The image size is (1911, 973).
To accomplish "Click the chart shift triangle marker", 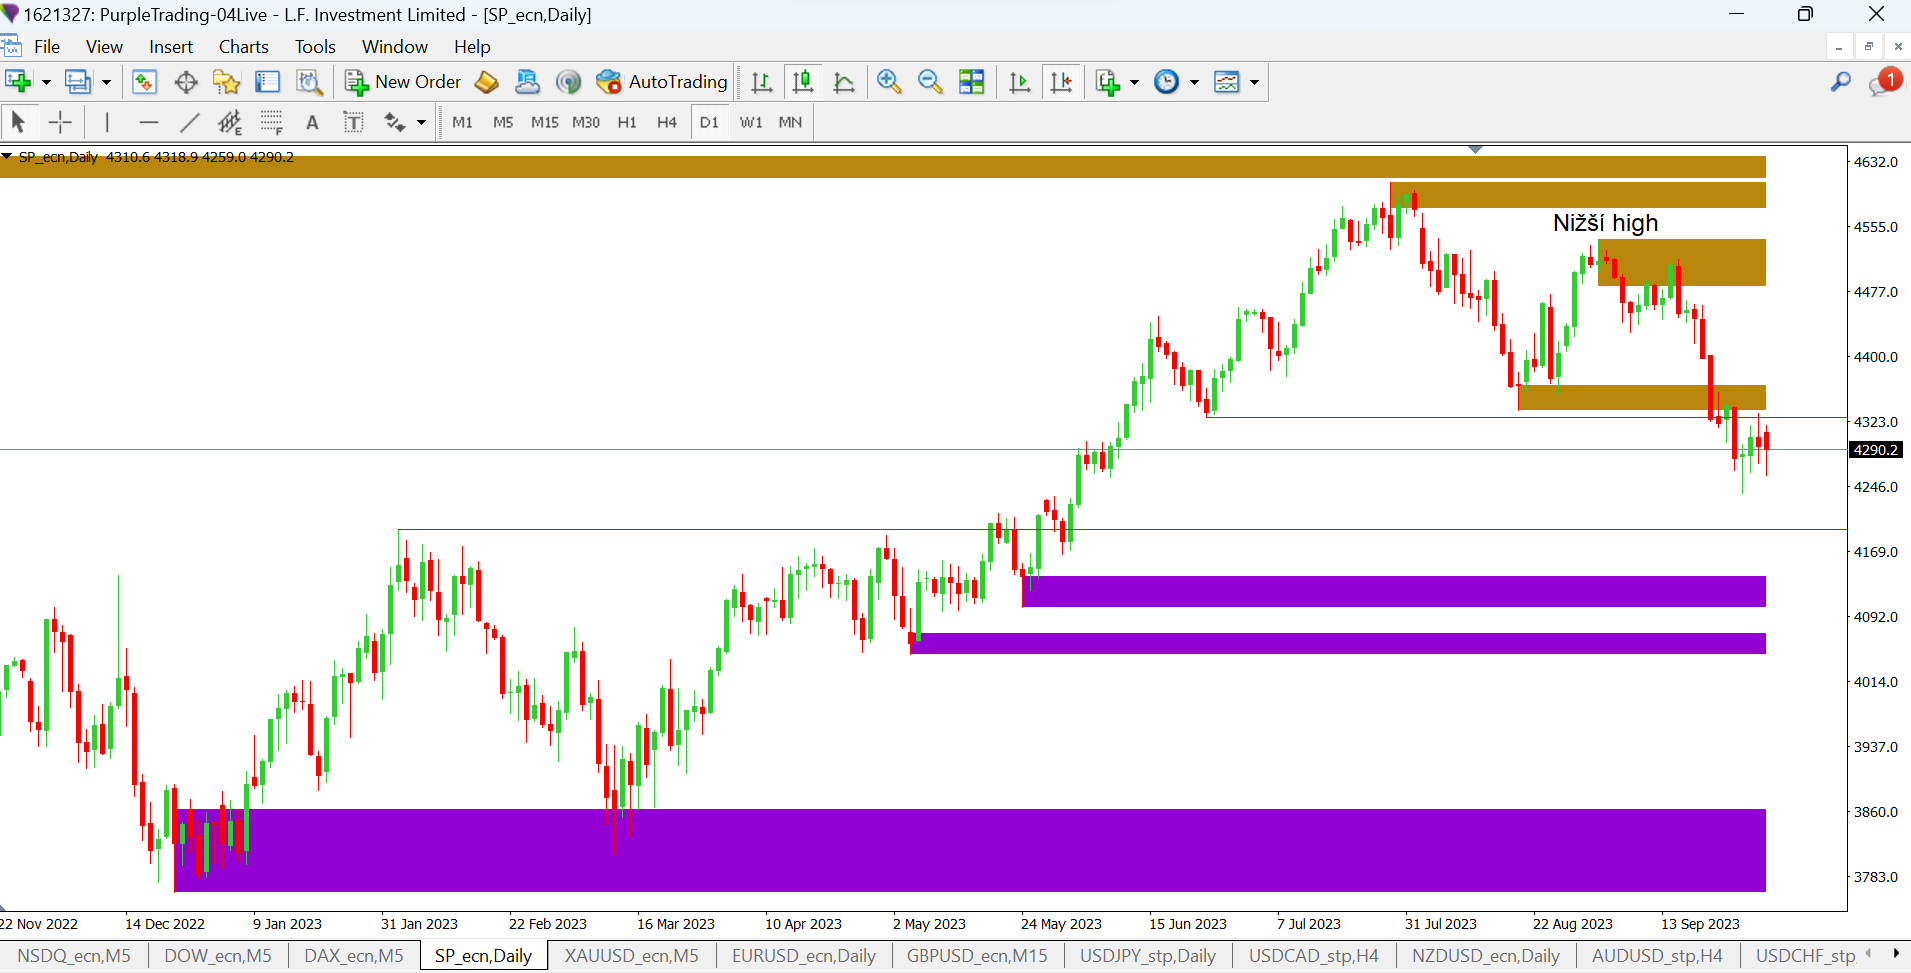I will pyautogui.click(x=1476, y=149).
